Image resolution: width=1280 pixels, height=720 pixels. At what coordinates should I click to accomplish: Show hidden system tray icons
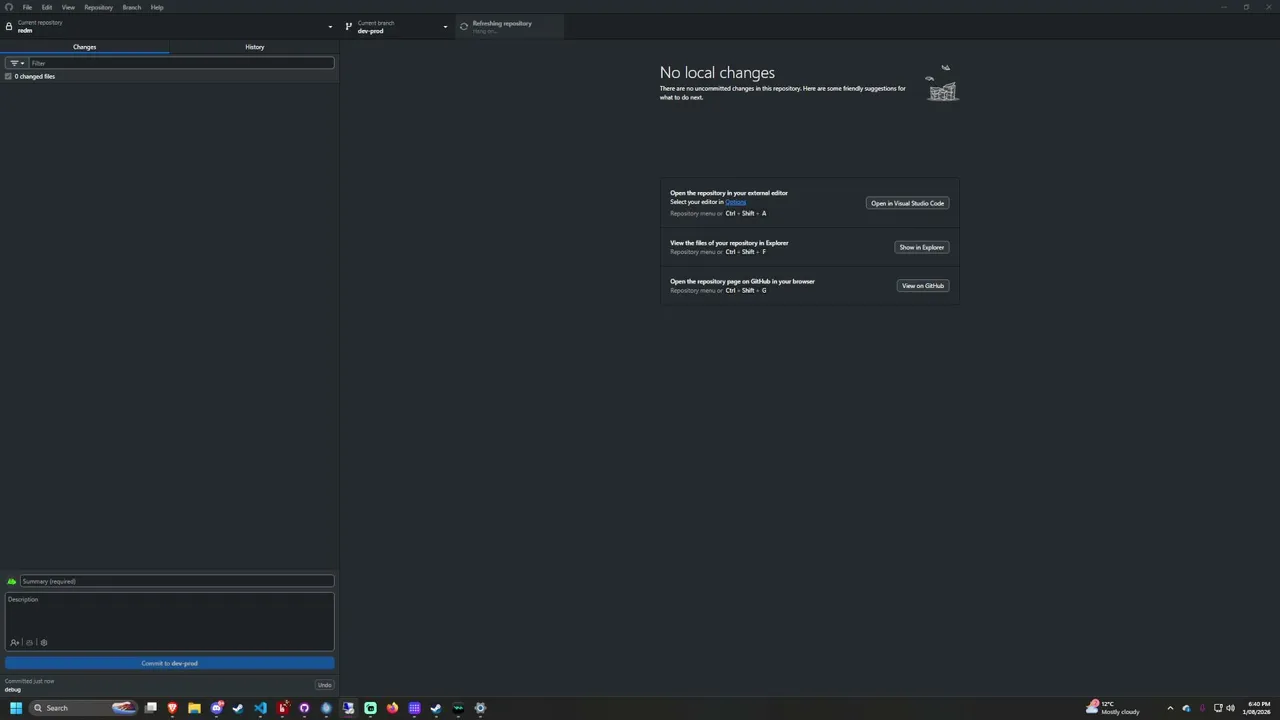click(x=1170, y=708)
